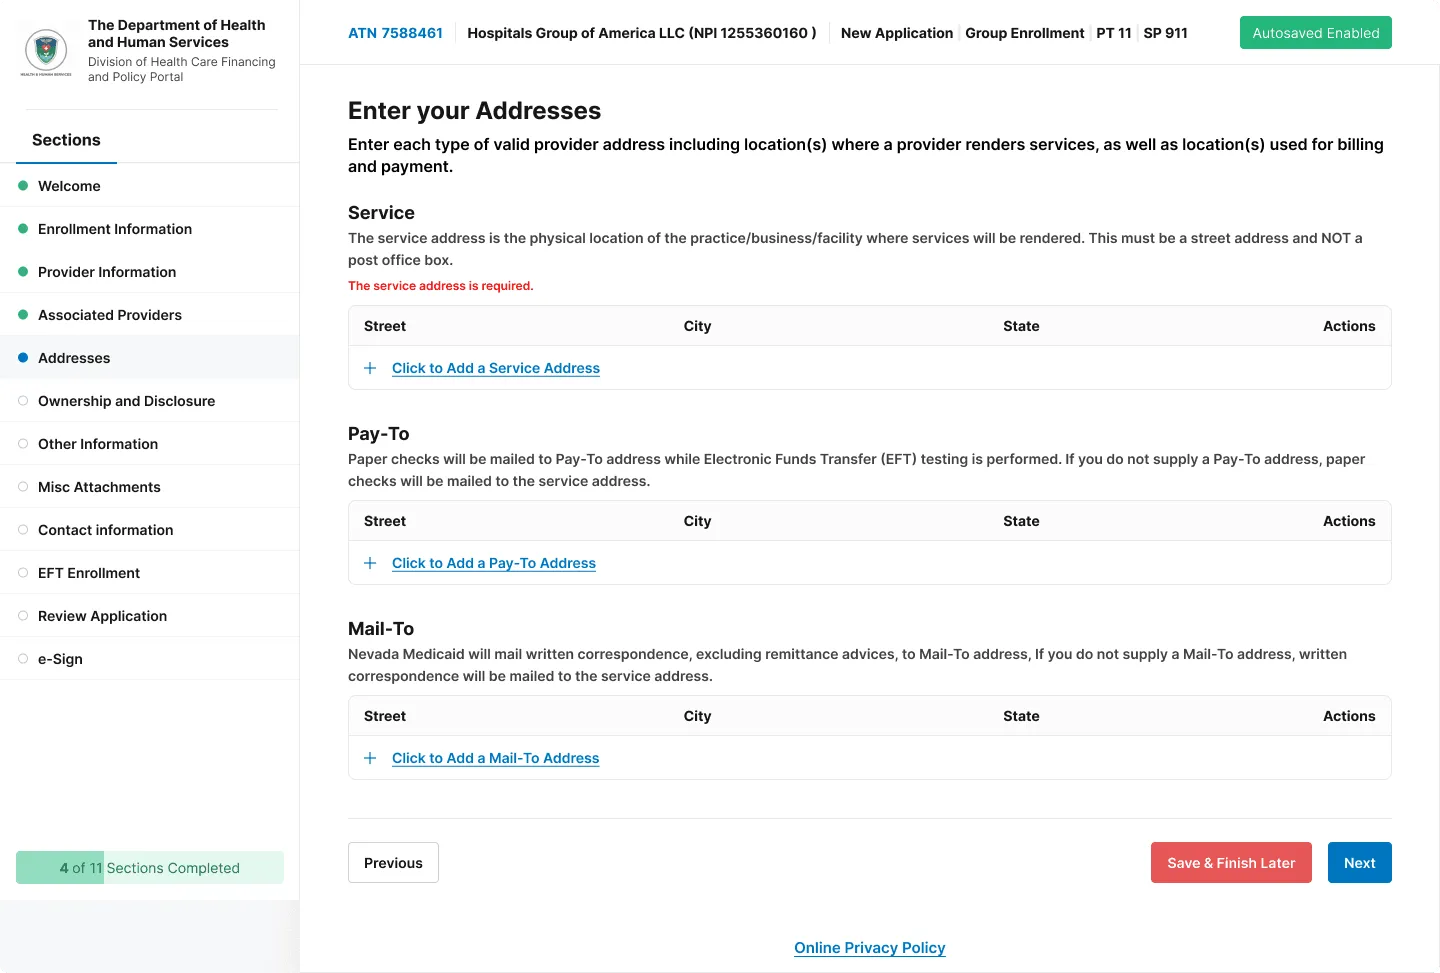Viewport: 1440px width, 973px height.
Task: Click blue status dot beside Addresses
Action: [23, 358]
